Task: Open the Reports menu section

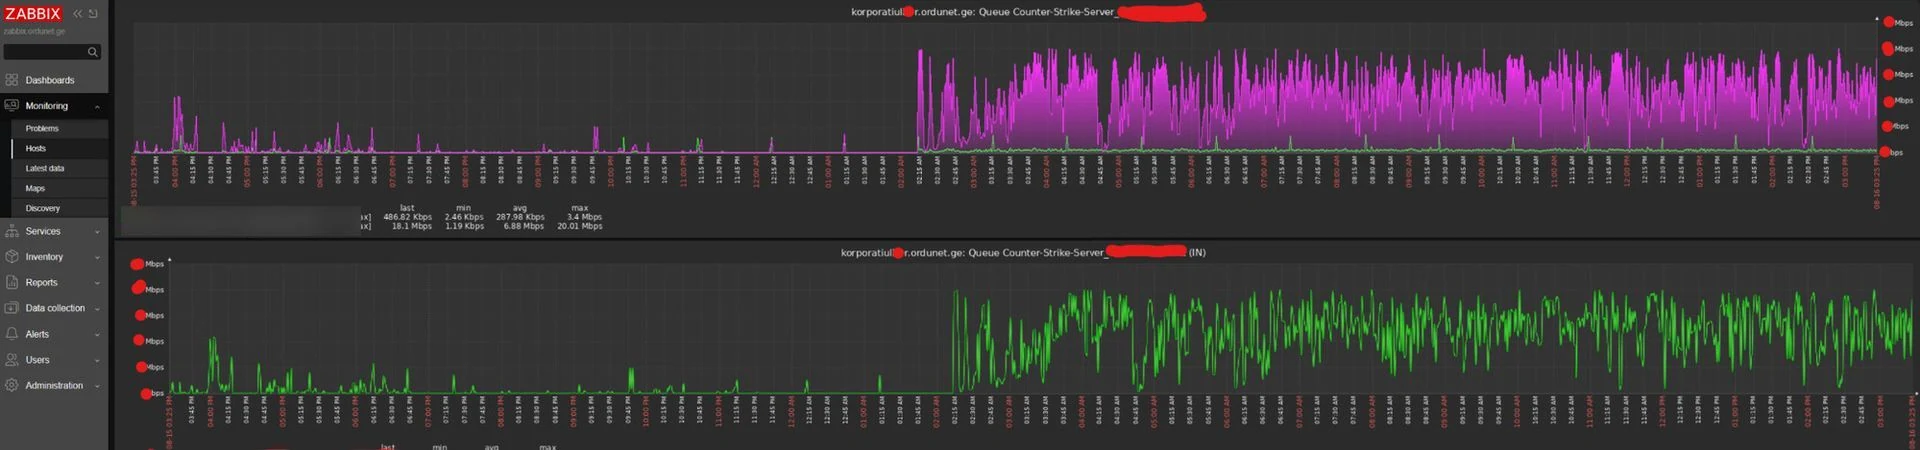Action: (42, 283)
